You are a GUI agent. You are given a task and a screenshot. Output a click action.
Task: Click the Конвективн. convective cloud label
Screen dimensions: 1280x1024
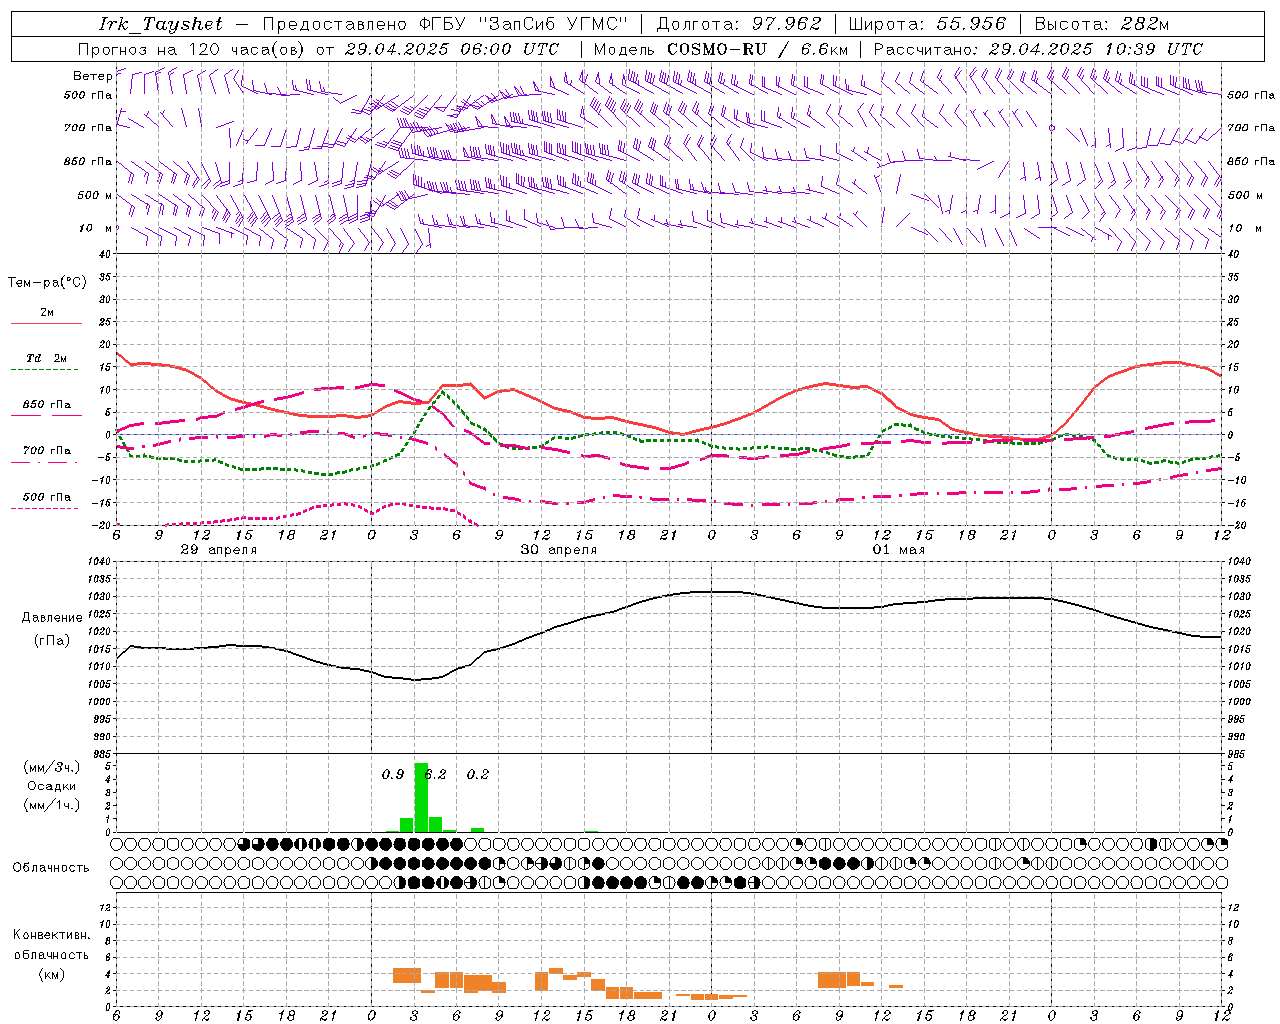click(51, 935)
